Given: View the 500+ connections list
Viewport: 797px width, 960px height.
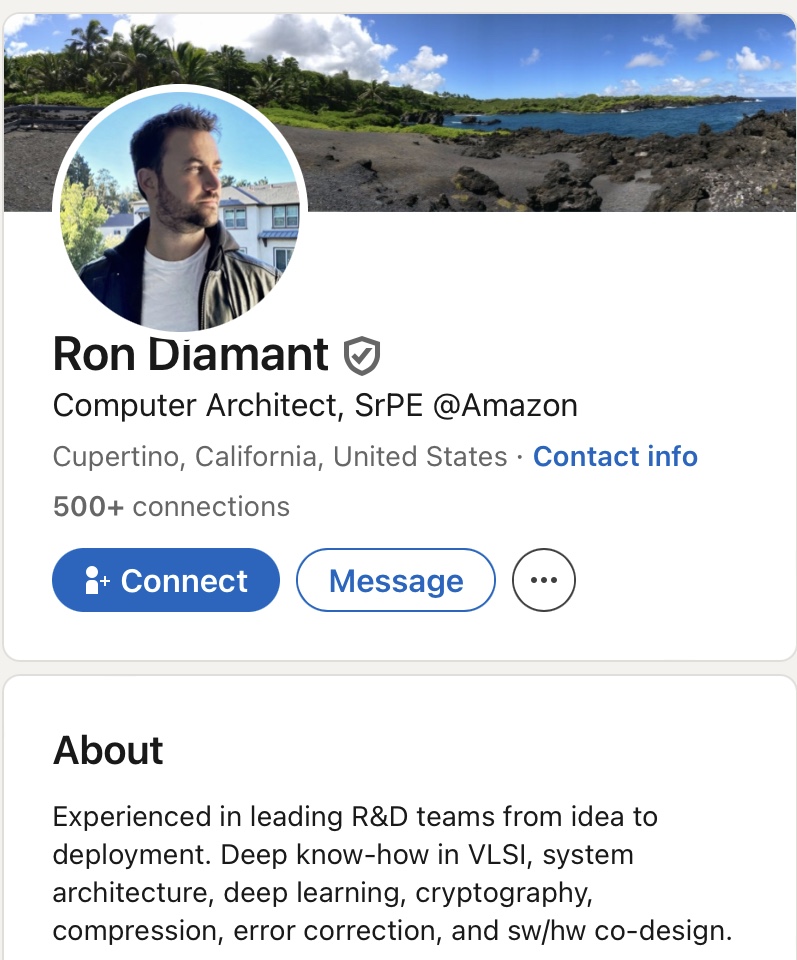Looking at the screenshot, I should pos(171,507).
